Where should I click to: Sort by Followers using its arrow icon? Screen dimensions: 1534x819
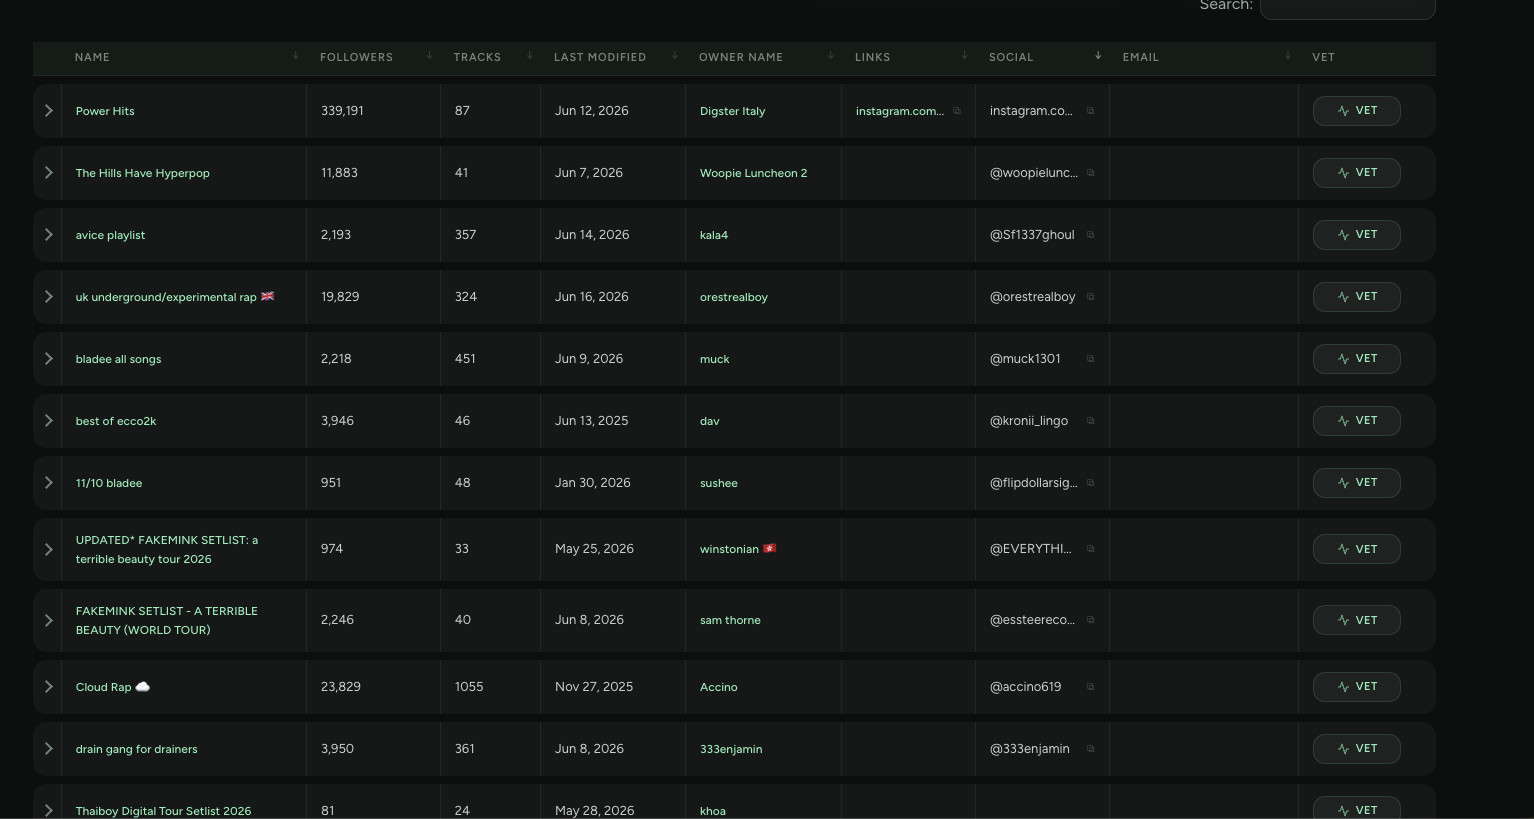pos(430,56)
